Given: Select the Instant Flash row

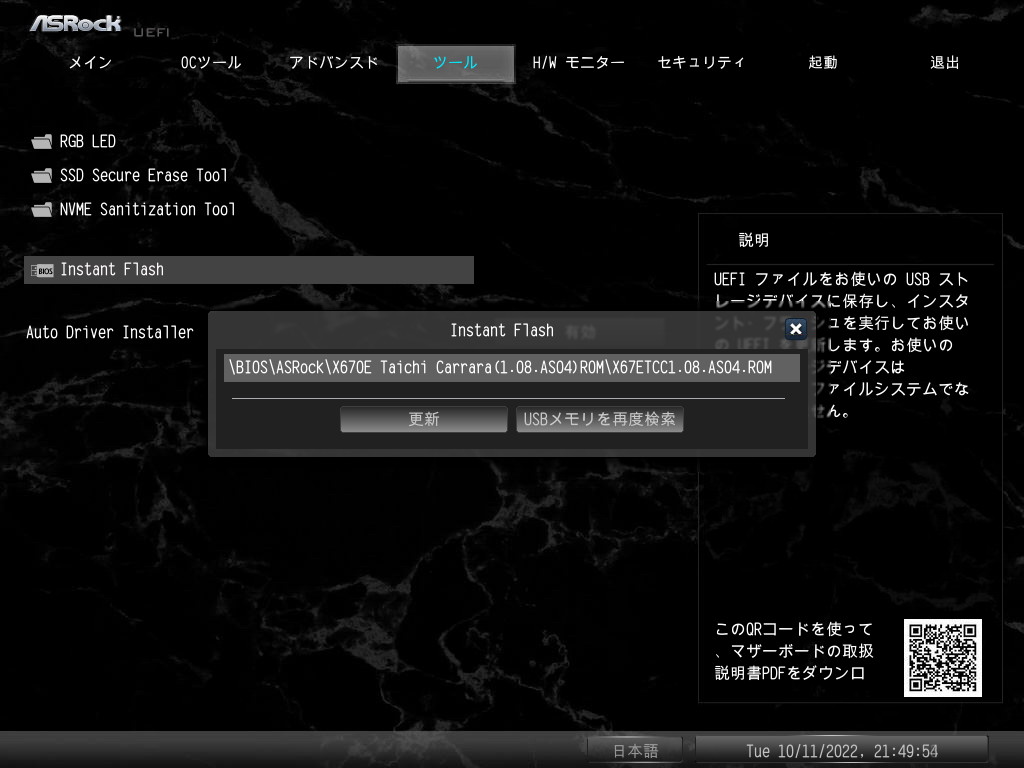Looking at the screenshot, I should coord(249,270).
